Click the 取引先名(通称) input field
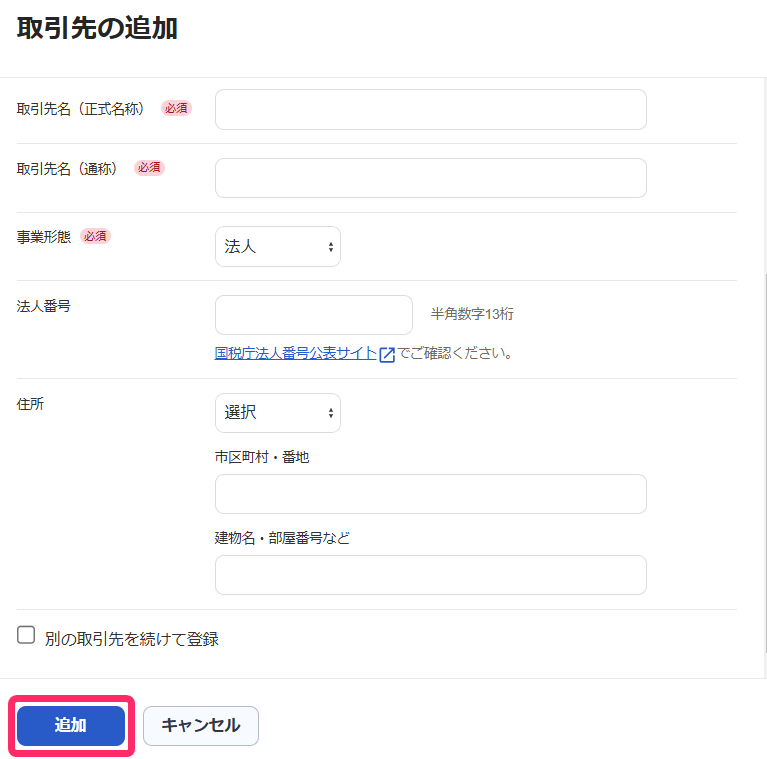The image size is (767, 759). [x=430, y=178]
